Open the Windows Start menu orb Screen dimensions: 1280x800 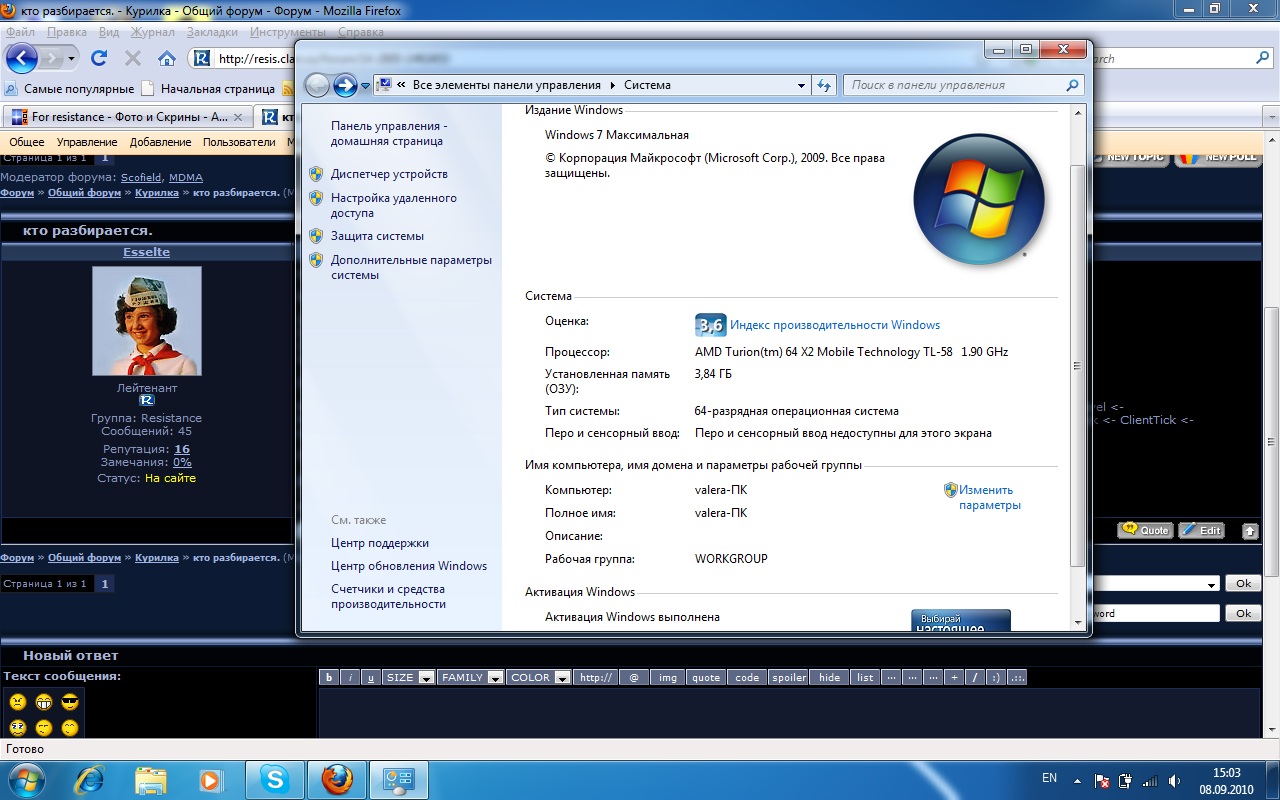(26, 779)
